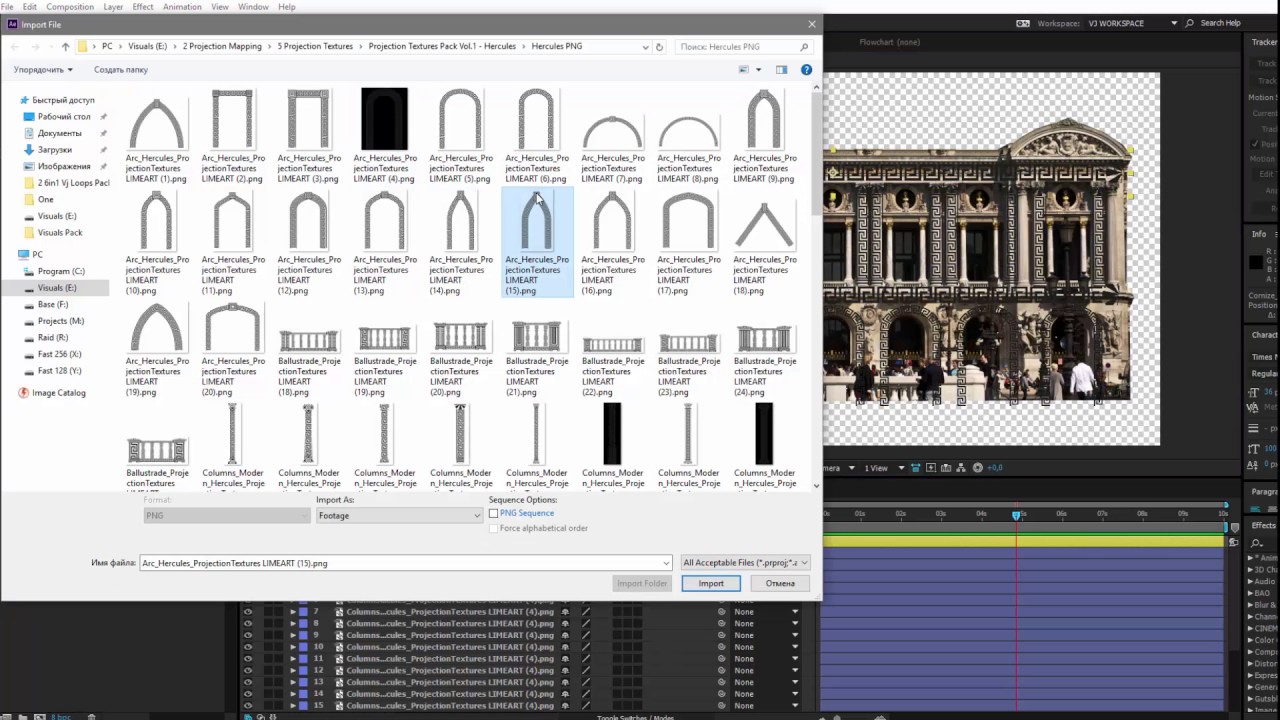Viewport: 1280px width, 720px height.
Task: Open Рабочий стол in quick access
Action: click(64, 117)
